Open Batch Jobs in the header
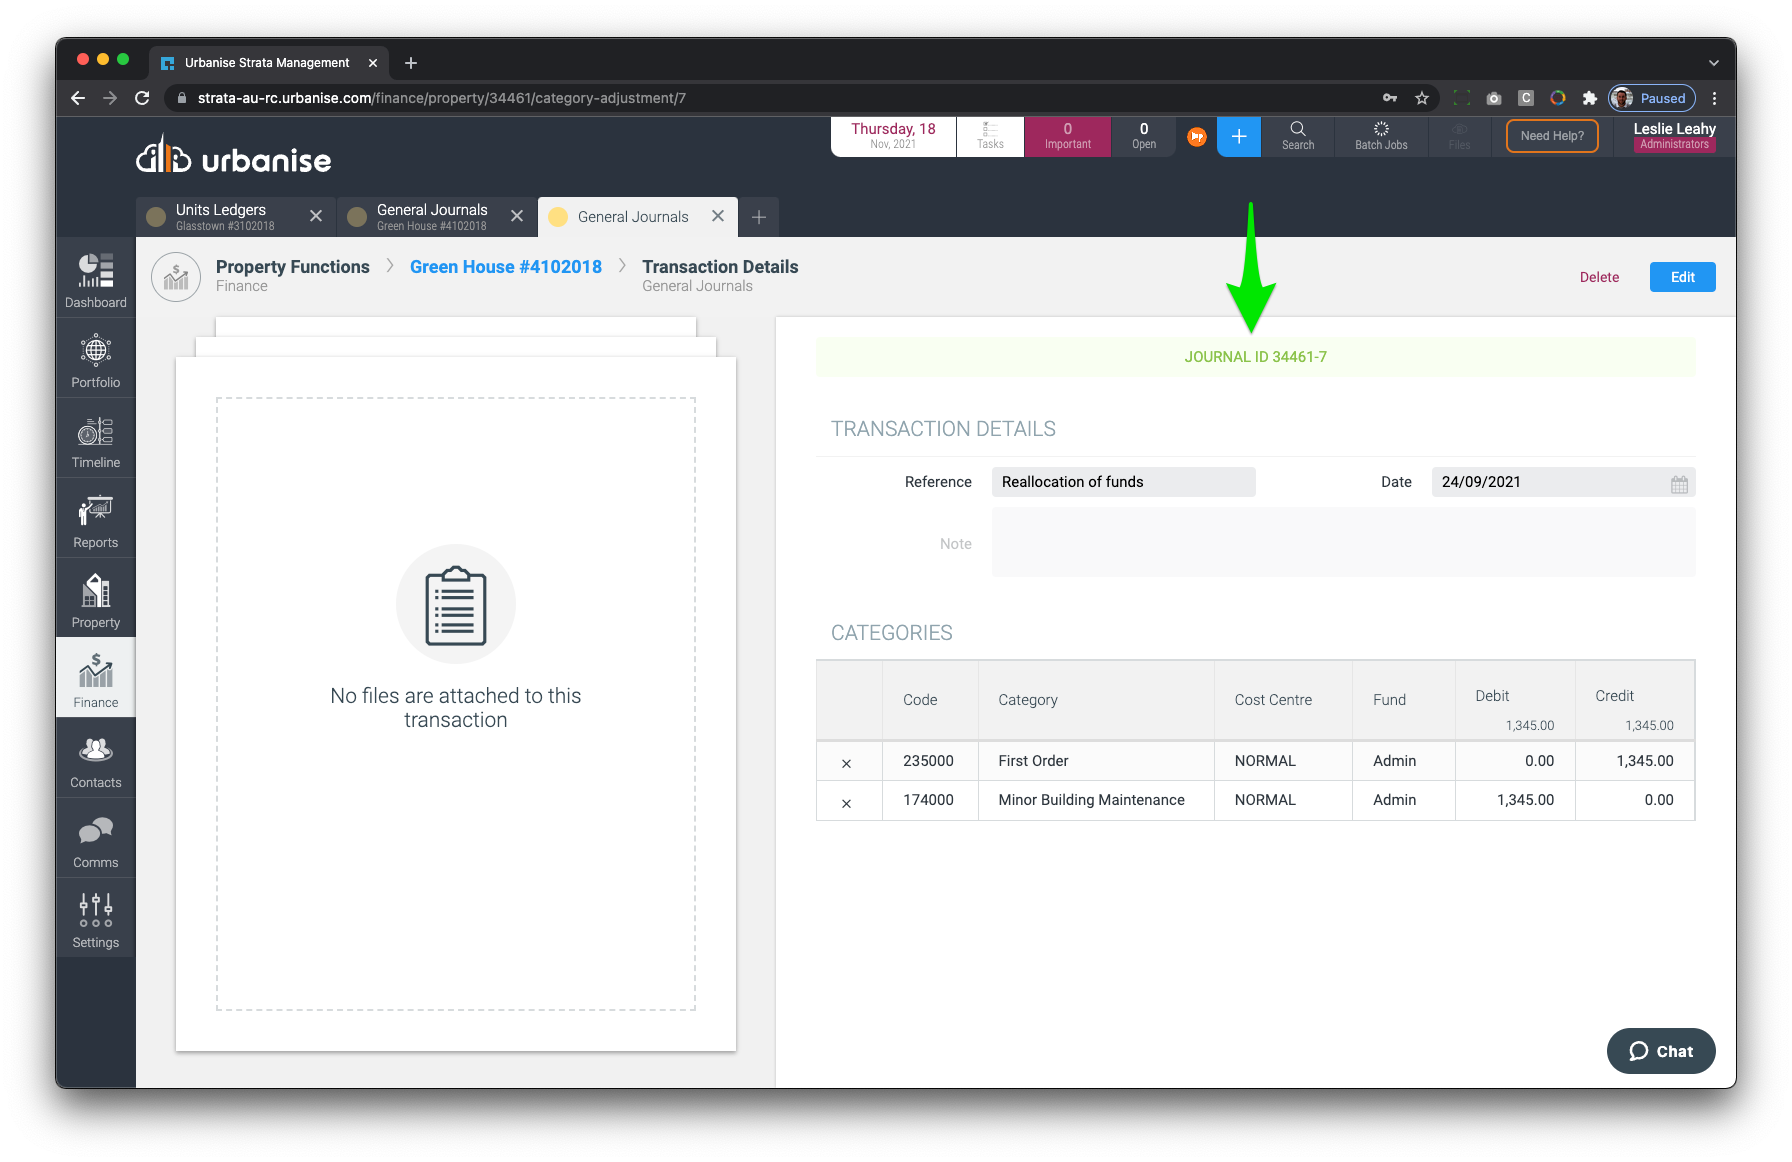 click(1380, 137)
